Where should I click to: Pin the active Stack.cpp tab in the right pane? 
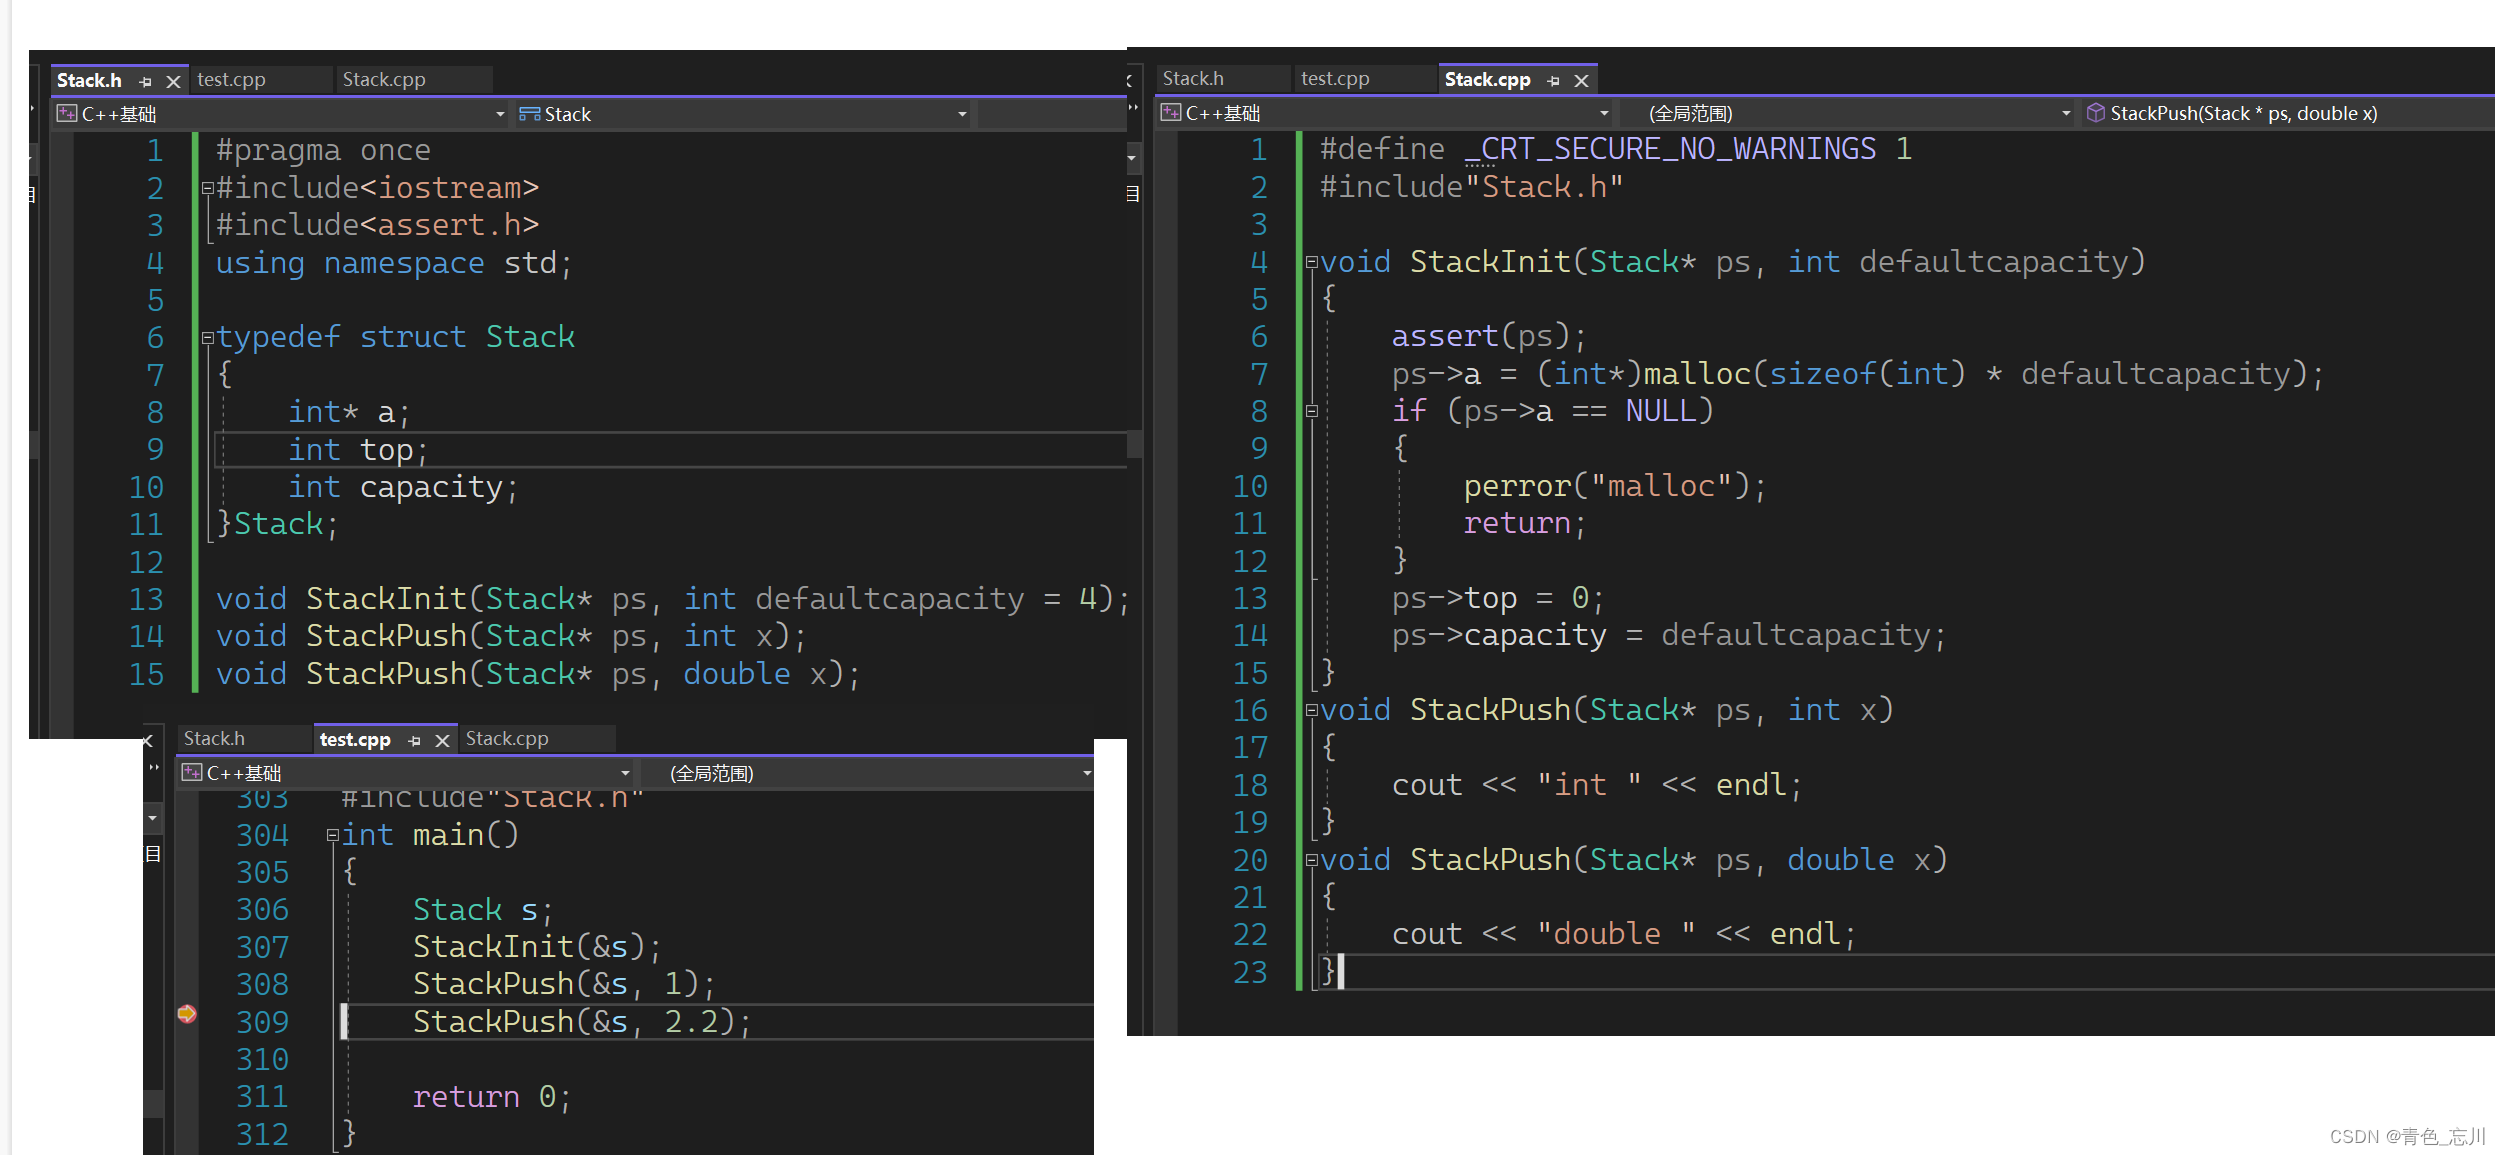(x=1553, y=80)
